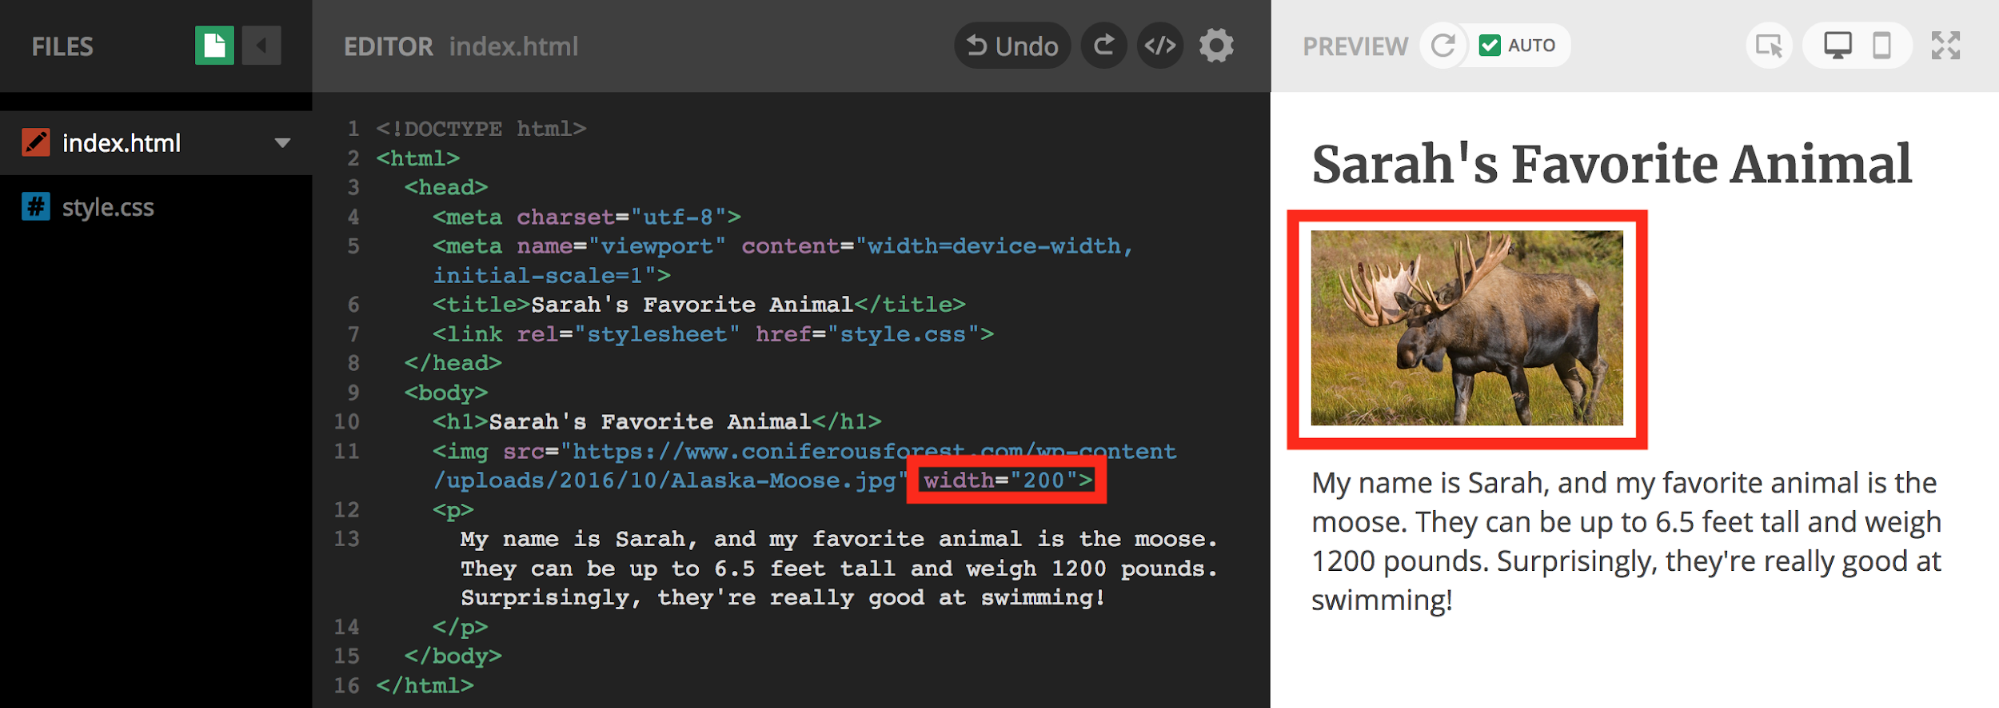Image resolution: width=1999 pixels, height=708 pixels.
Task: Open the code snippets icon
Action: click(1160, 46)
